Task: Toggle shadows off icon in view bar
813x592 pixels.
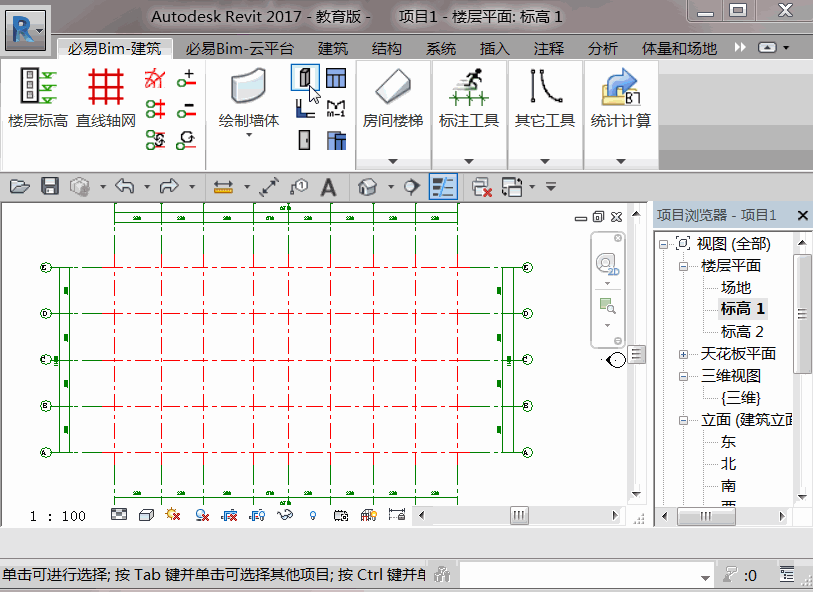Action: (202, 515)
